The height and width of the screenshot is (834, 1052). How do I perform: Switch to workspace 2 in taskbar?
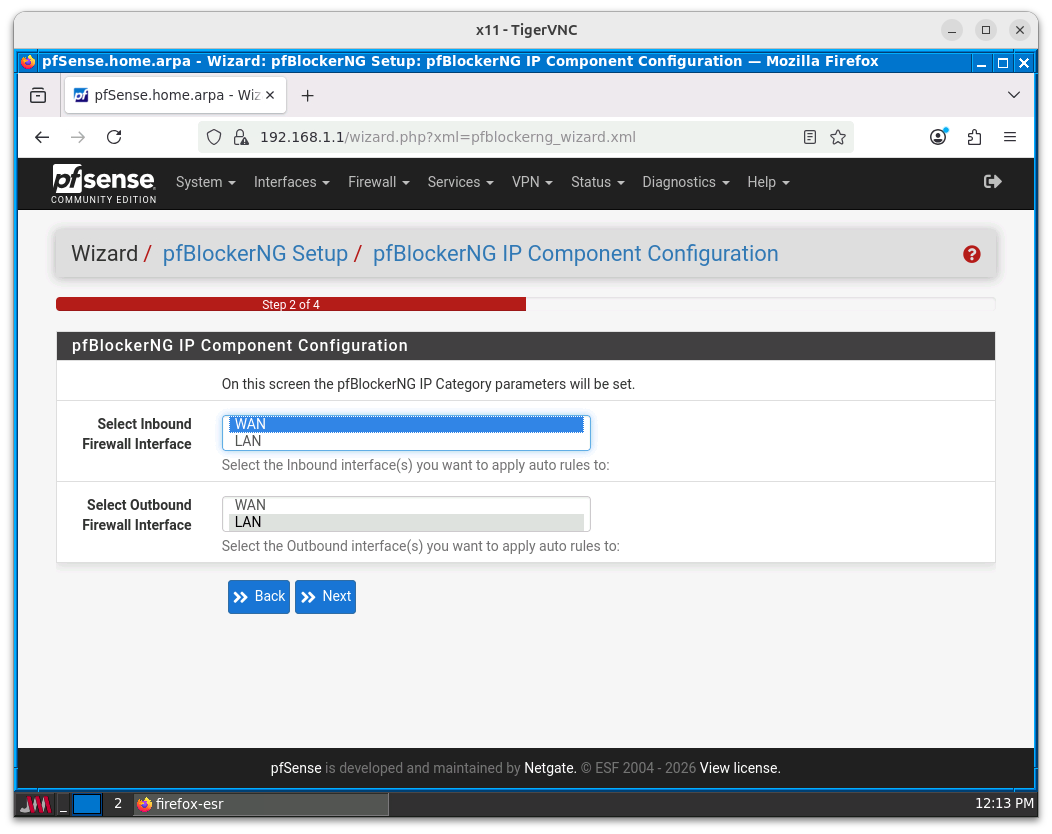click(117, 804)
